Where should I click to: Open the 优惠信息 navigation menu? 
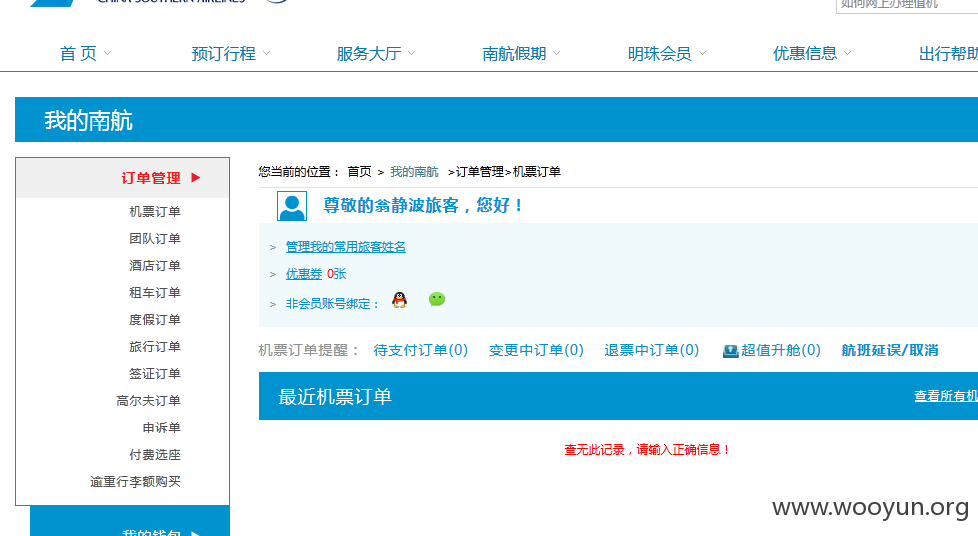click(x=805, y=54)
